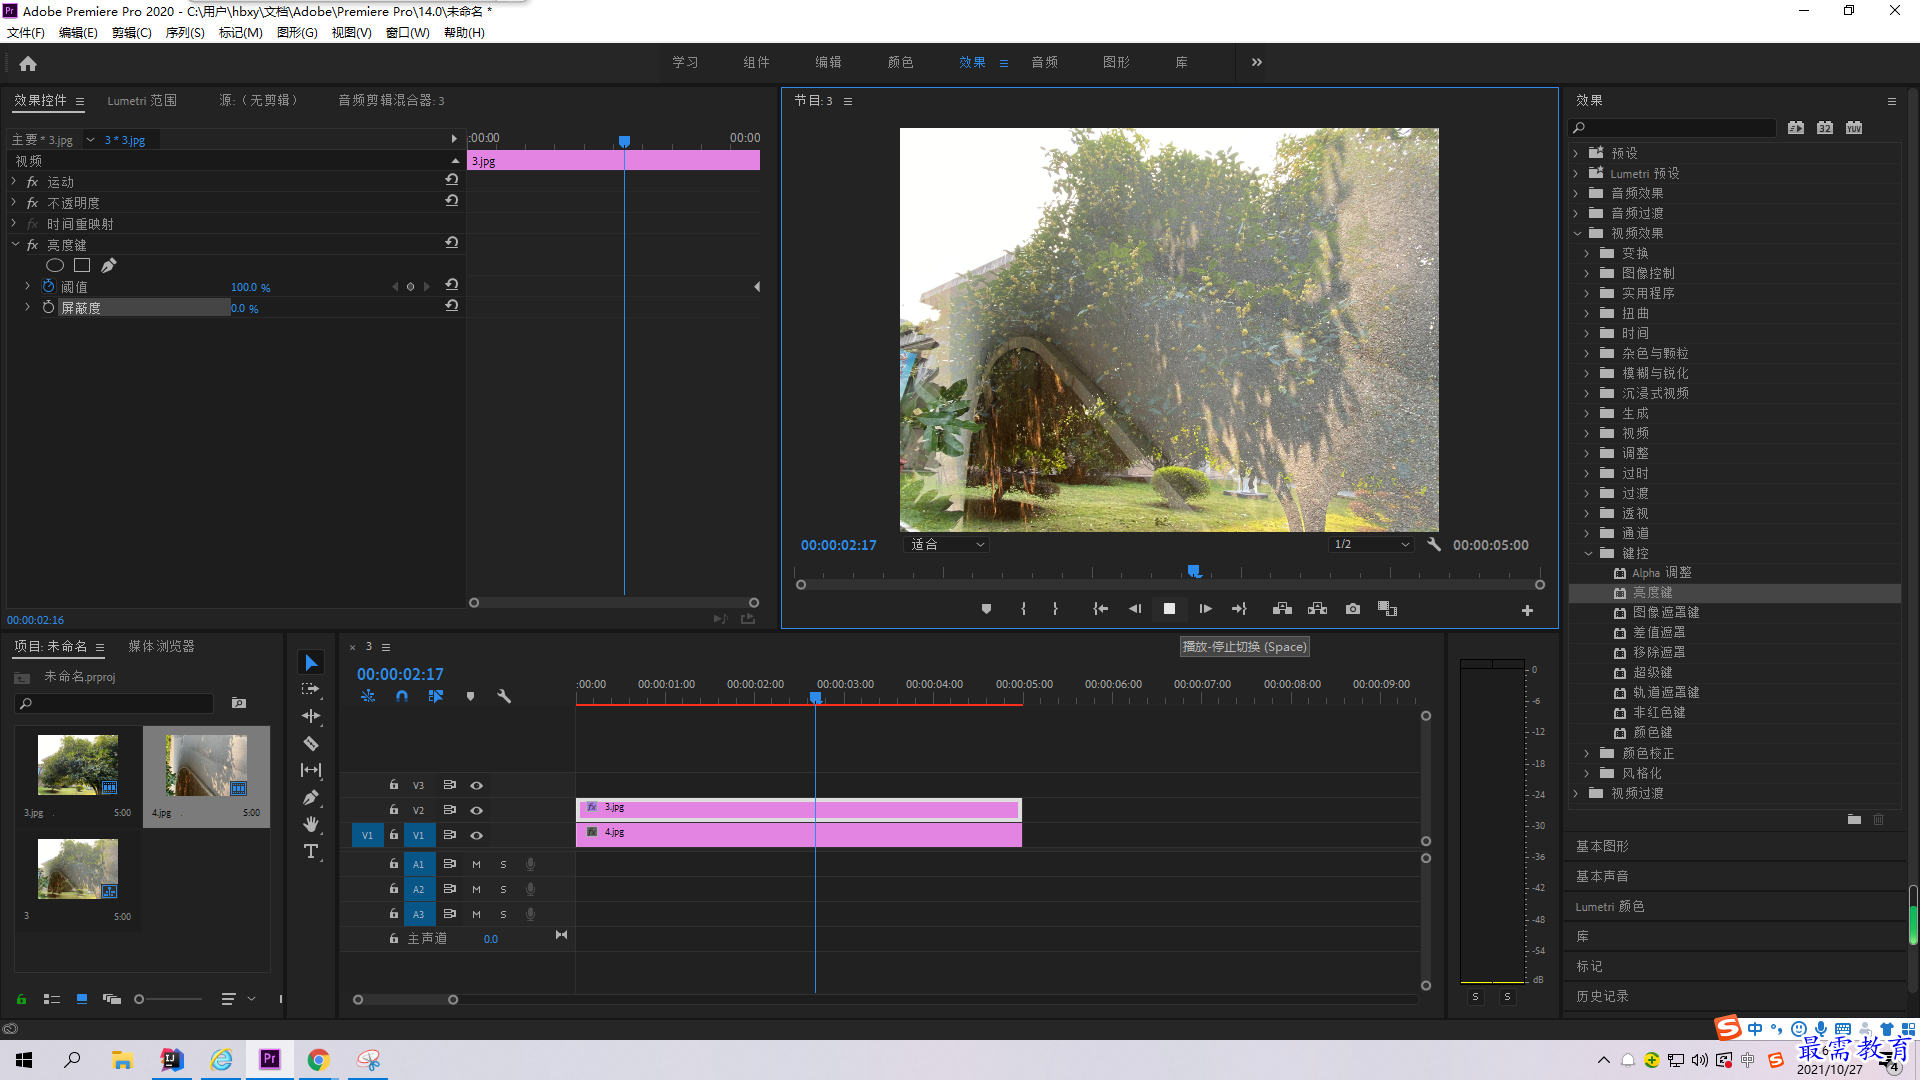Select the Razor tool
This screenshot has height=1080, width=1920.
[311, 743]
